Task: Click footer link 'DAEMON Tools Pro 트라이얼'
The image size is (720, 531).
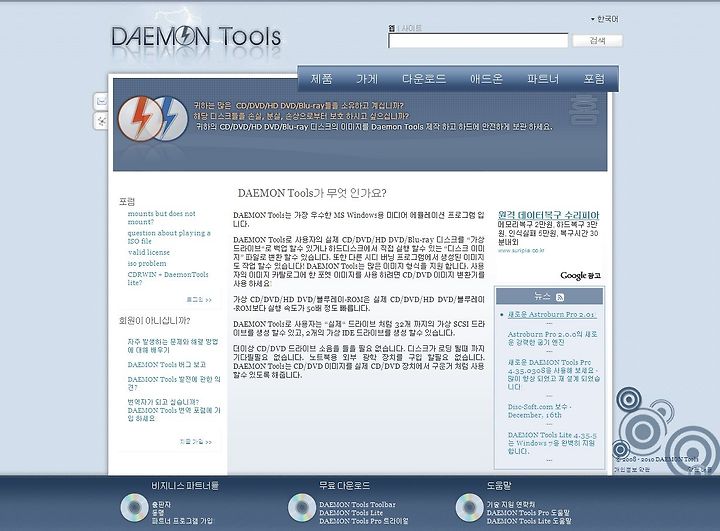Action: (x=364, y=521)
